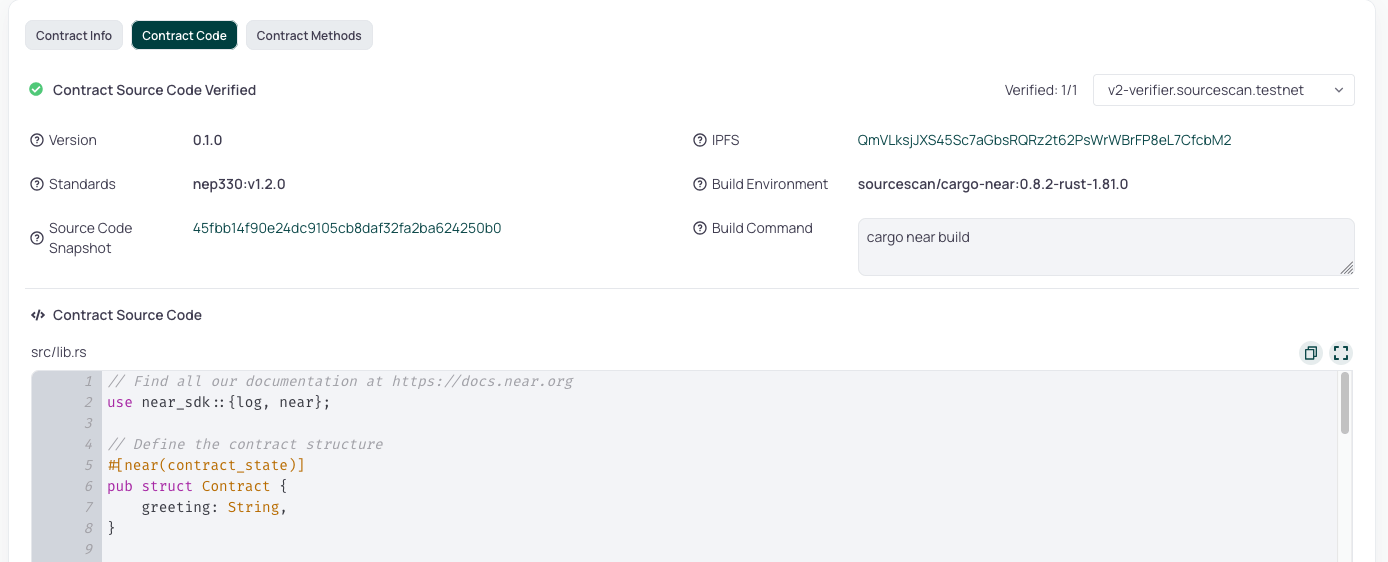The height and width of the screenshot is (562, 1388).
Task: Click the Contract Source Code brackets icon
Action: pyautogui.click(x=38, y=315)
